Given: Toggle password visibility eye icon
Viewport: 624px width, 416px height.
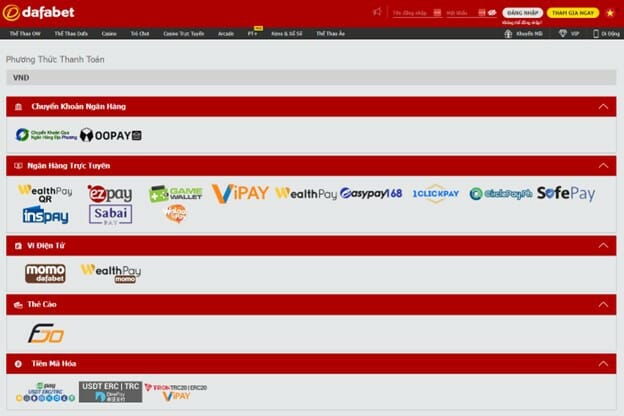Looking at the screenshot, I should (492, 13).
